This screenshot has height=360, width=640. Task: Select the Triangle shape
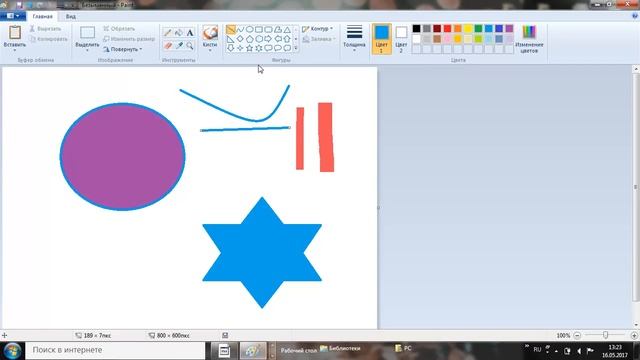(x=287, y=29)
